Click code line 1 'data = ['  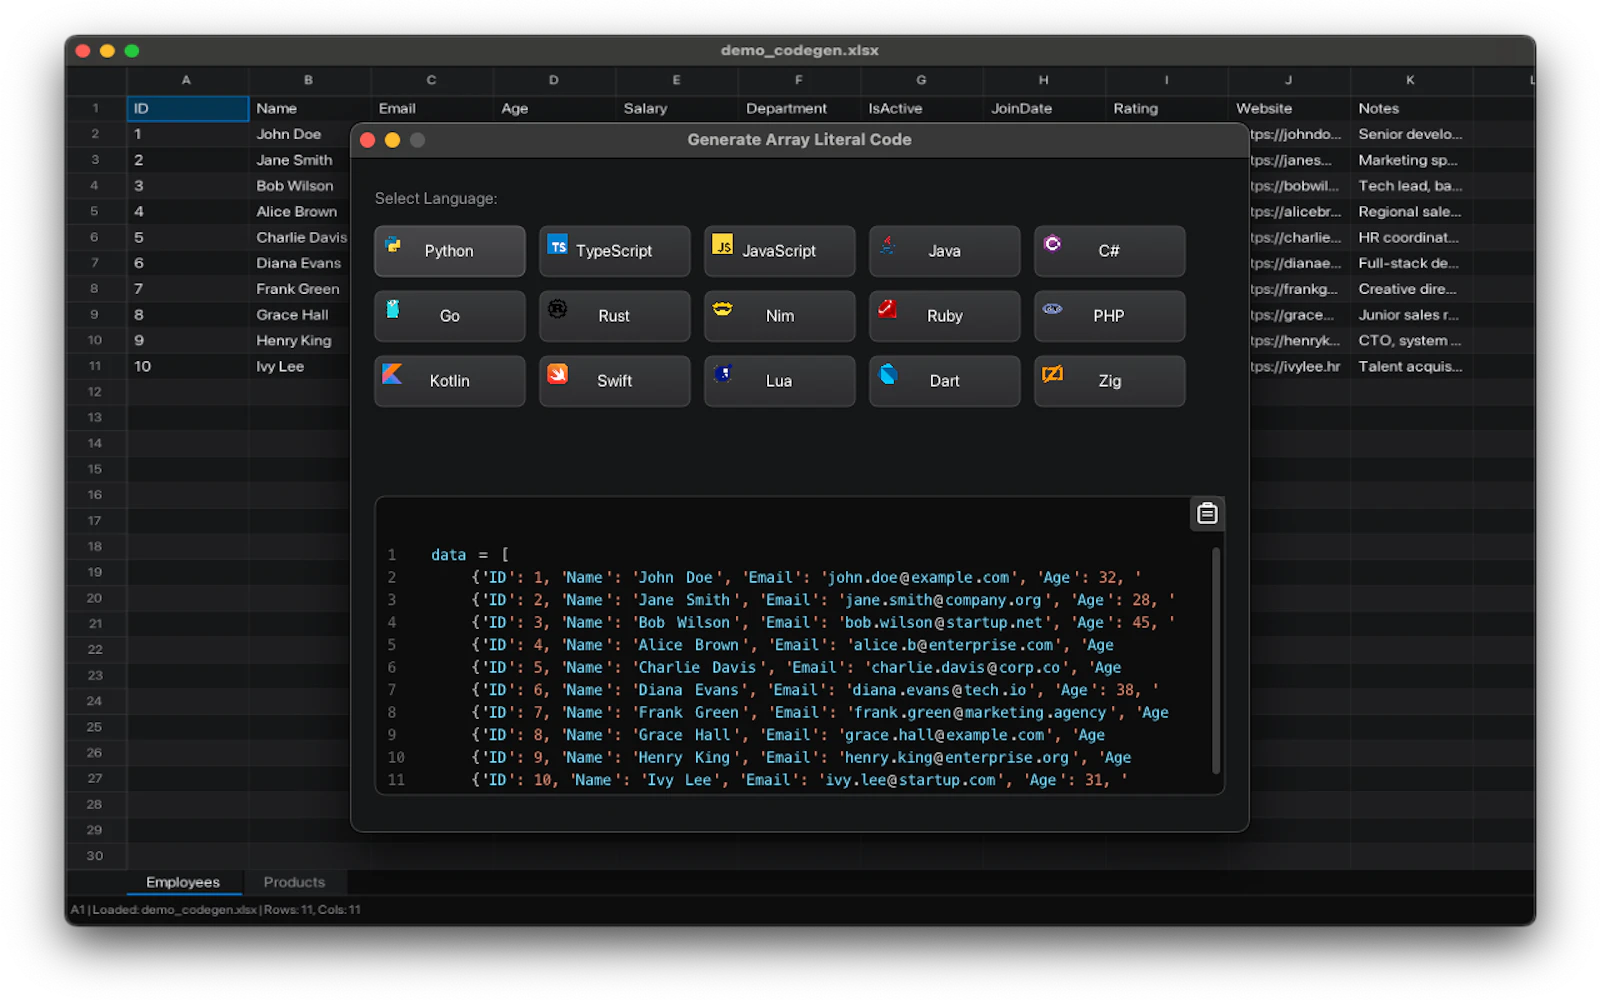[x=470, y=555]
